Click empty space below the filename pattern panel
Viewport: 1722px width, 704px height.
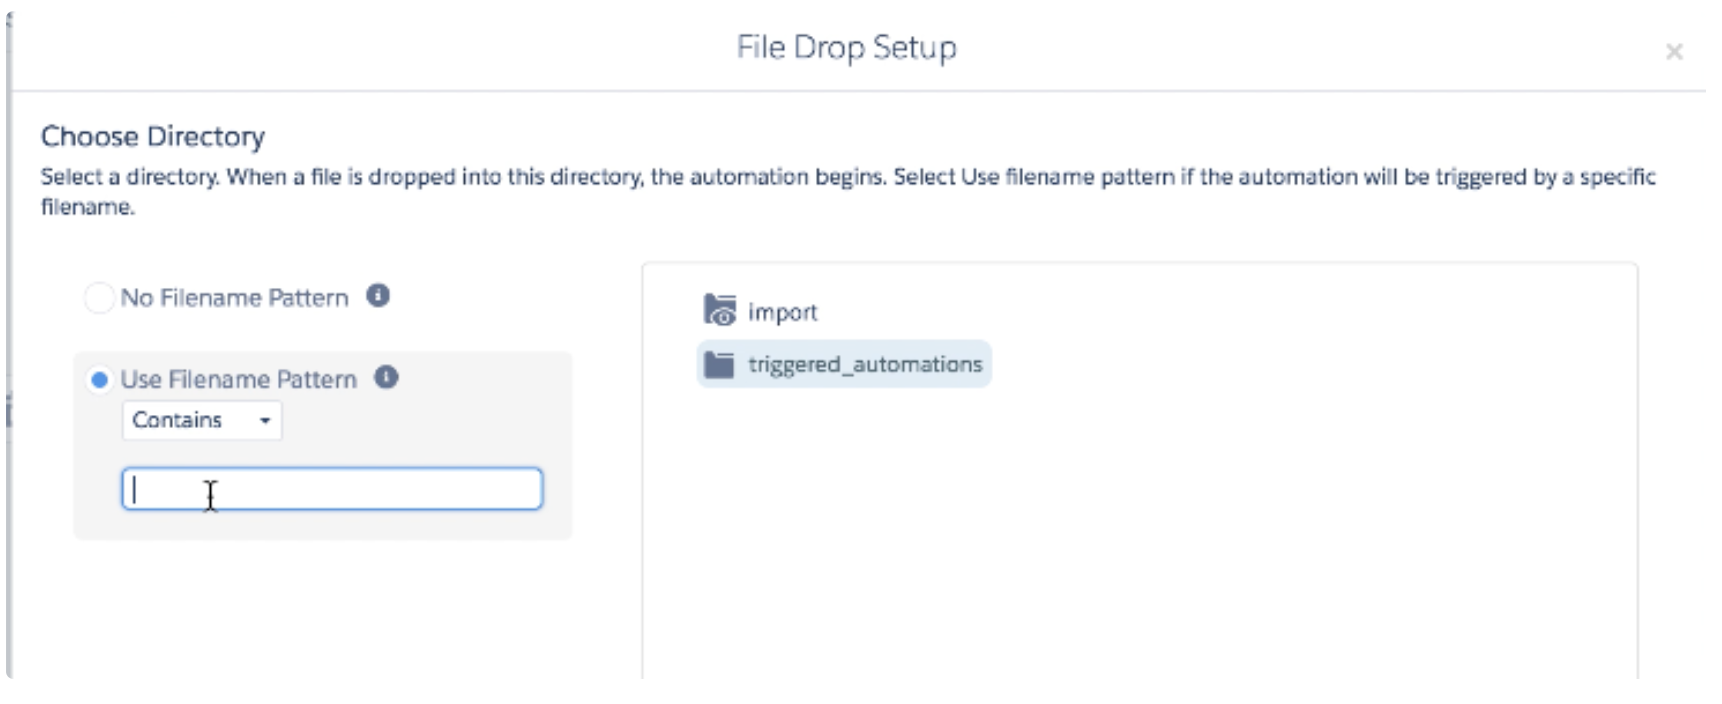(322, 610)
